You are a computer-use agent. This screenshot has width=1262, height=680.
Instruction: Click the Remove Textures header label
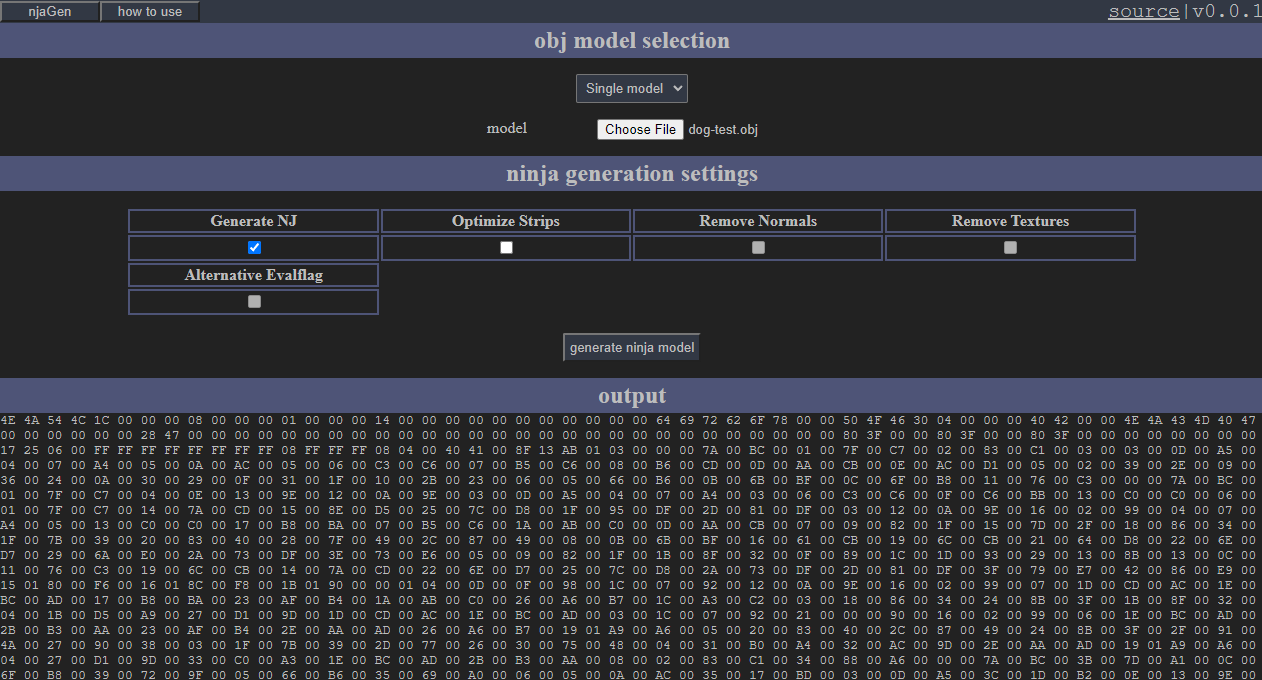coord(1010,221)
